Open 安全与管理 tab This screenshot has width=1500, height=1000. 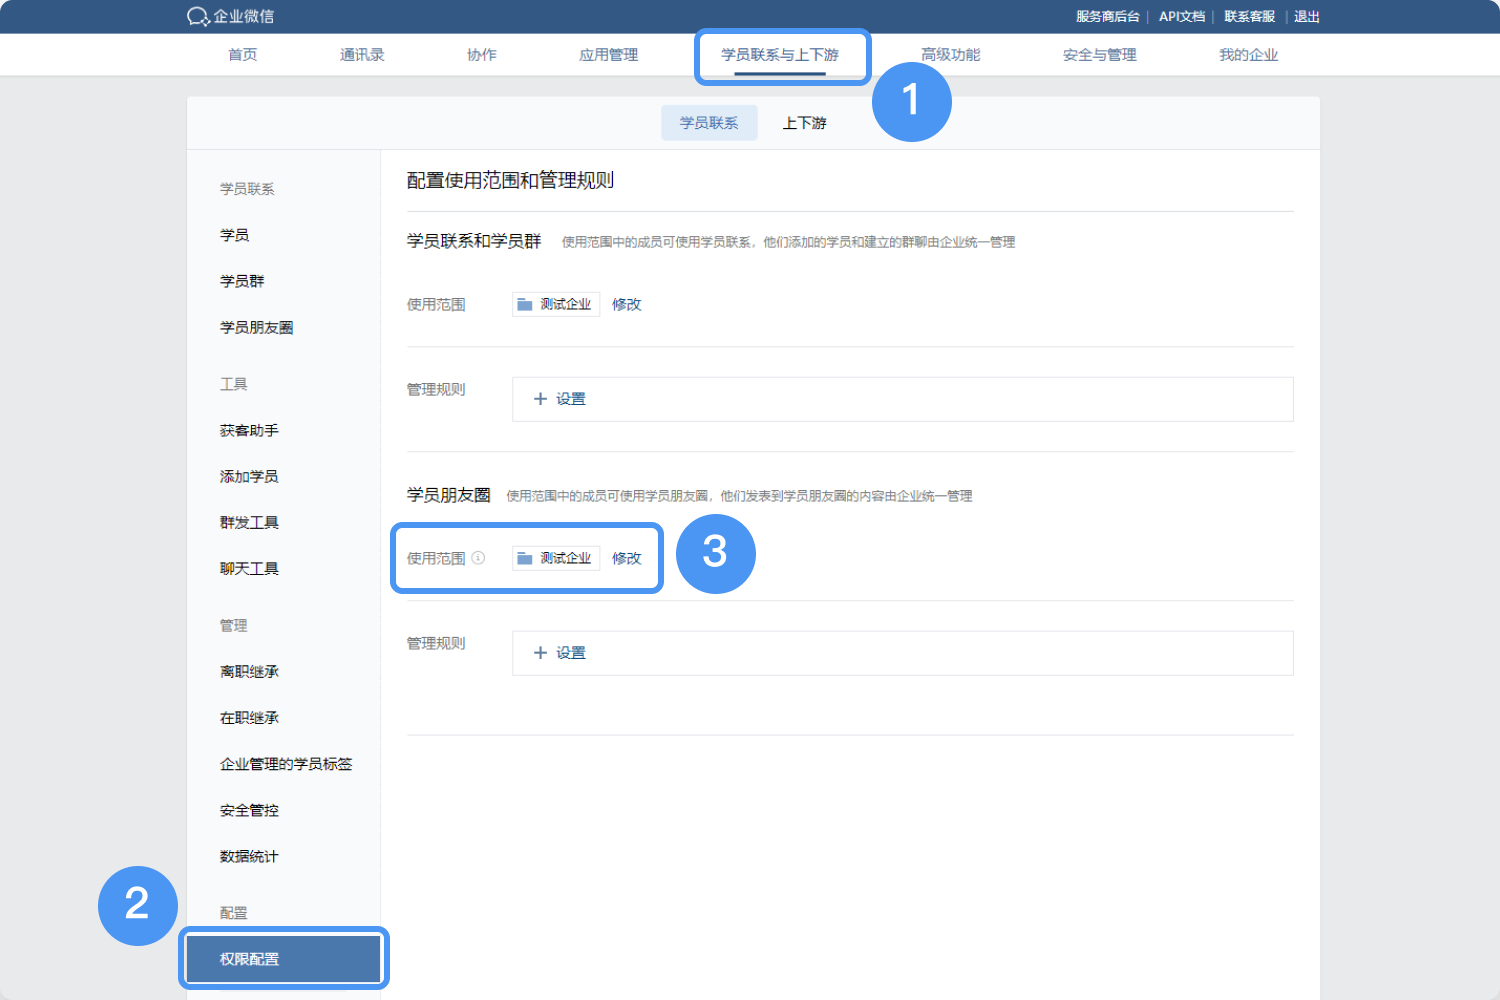tap(1100, 55)
